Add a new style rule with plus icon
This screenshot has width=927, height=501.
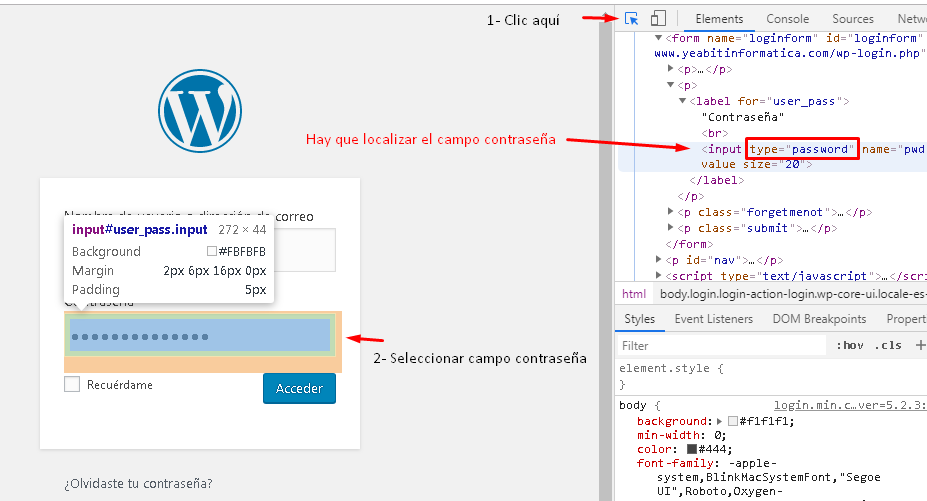(920, 345)
